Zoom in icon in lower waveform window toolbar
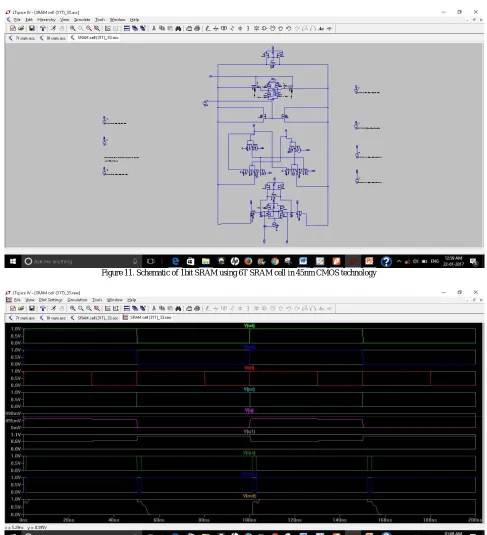Screen dimensions: 487x535 [73, 308]
